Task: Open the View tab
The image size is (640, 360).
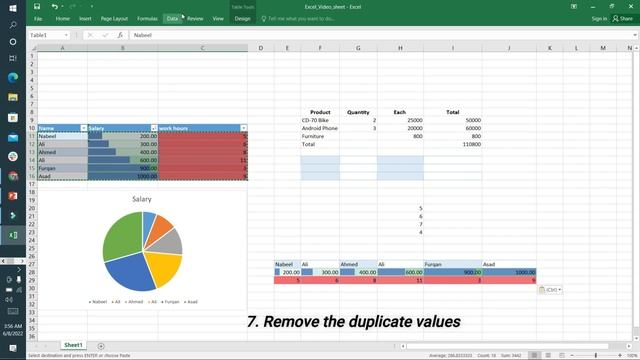Action: pyautogui.click(x=218, y=19)
